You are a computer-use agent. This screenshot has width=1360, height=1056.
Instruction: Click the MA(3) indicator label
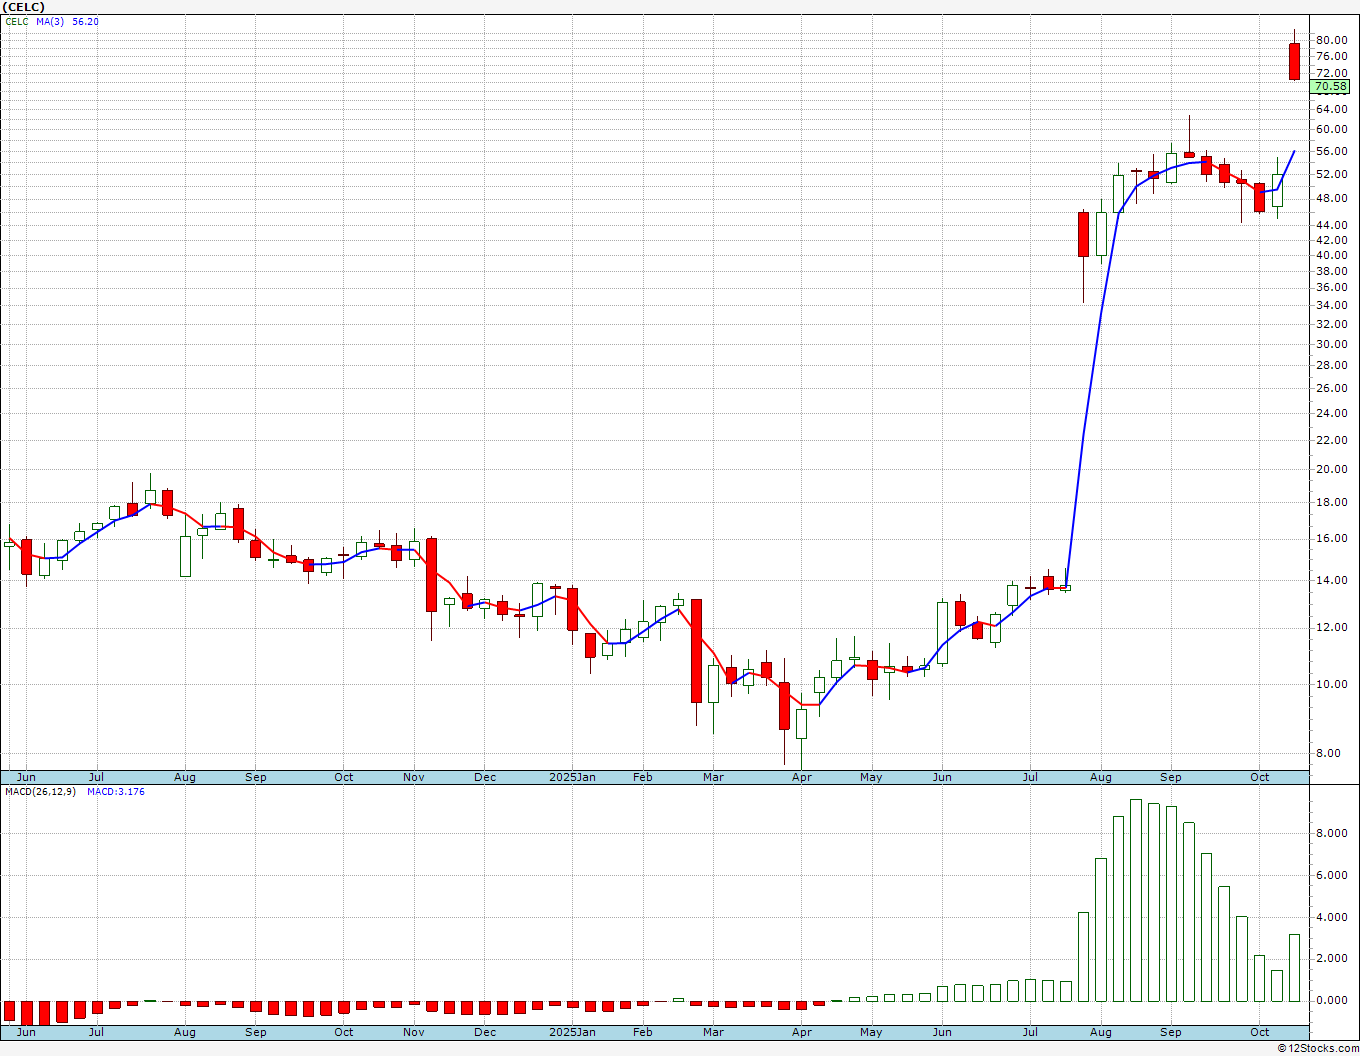49,21
